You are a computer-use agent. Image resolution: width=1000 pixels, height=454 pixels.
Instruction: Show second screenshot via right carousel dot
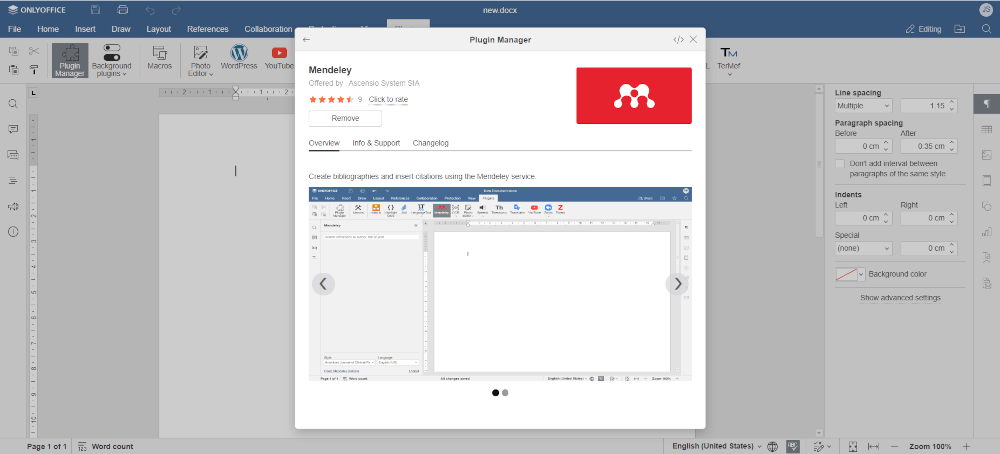505,393
